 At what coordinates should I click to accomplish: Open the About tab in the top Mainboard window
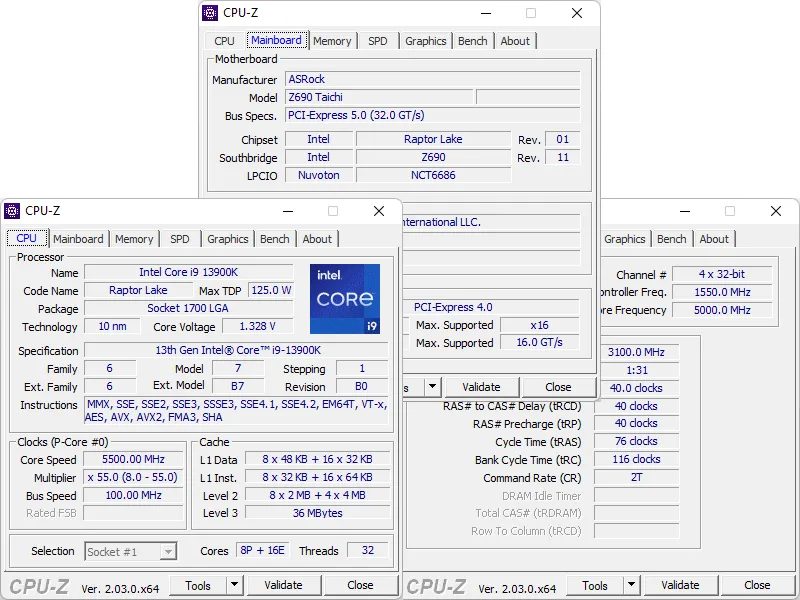point(515,41)
